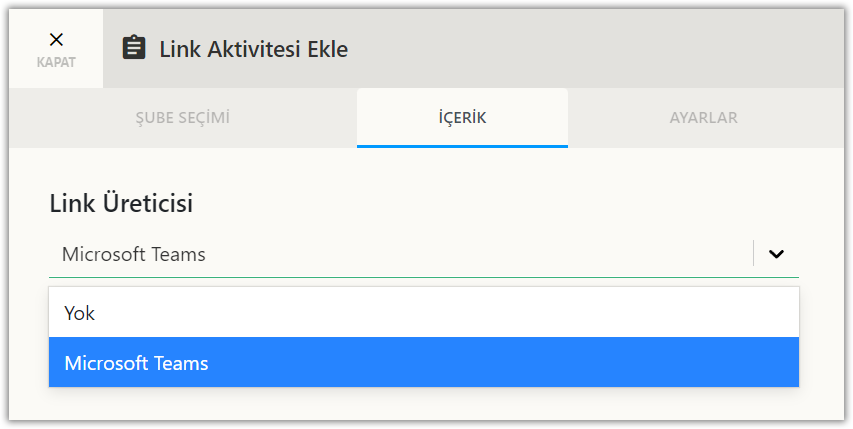Select the highlighted Microsoft Teams option
This screenshot has width=853, height=429.
coord(136,363)
